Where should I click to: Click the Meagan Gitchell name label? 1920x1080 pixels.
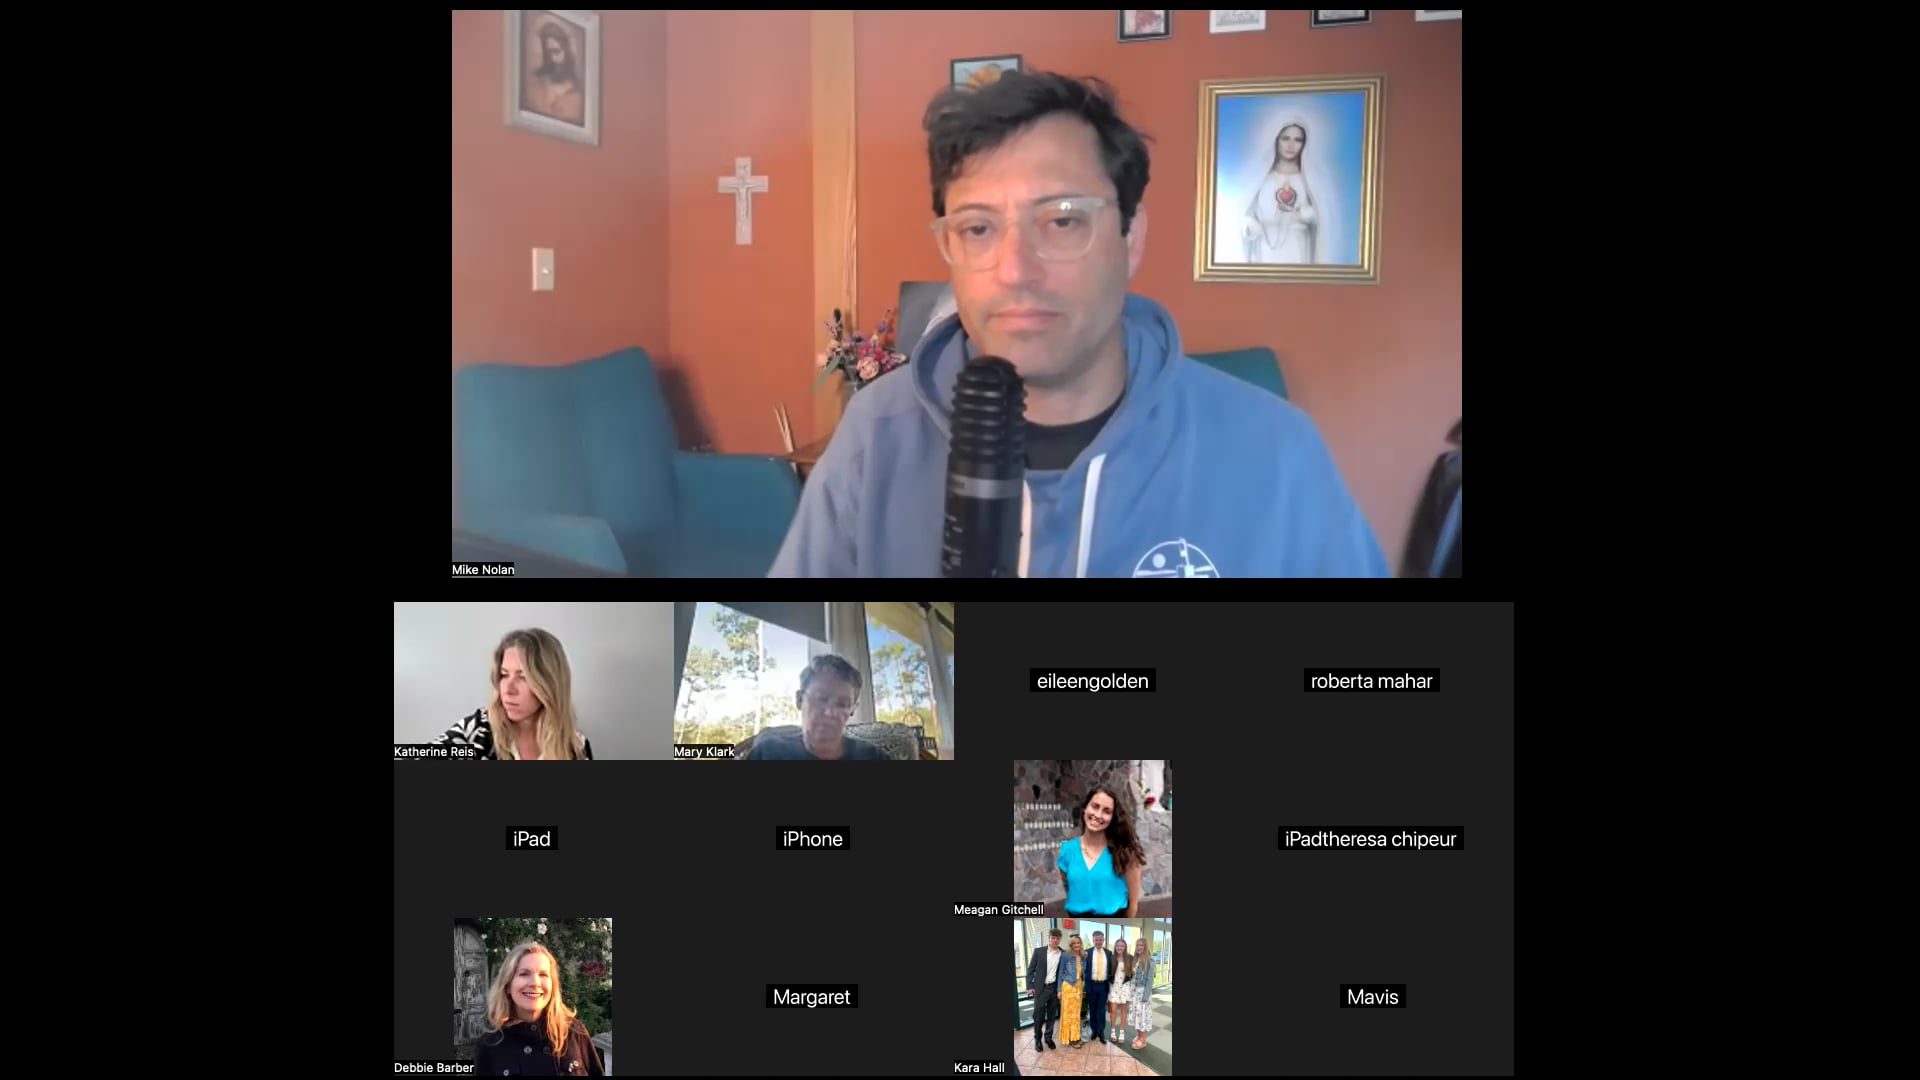(998, 910)
